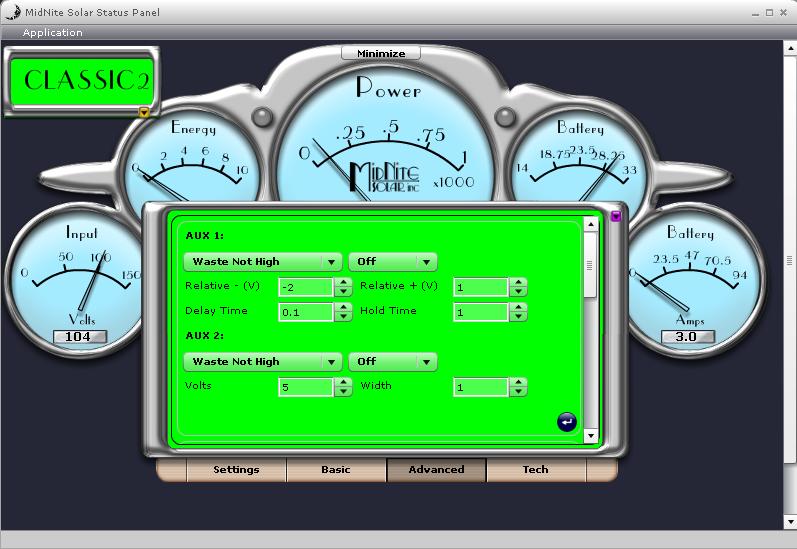This screenshot has width=797, height=549.
Task: Click the AUX 1: label
Action: click(x=204, y=236)
